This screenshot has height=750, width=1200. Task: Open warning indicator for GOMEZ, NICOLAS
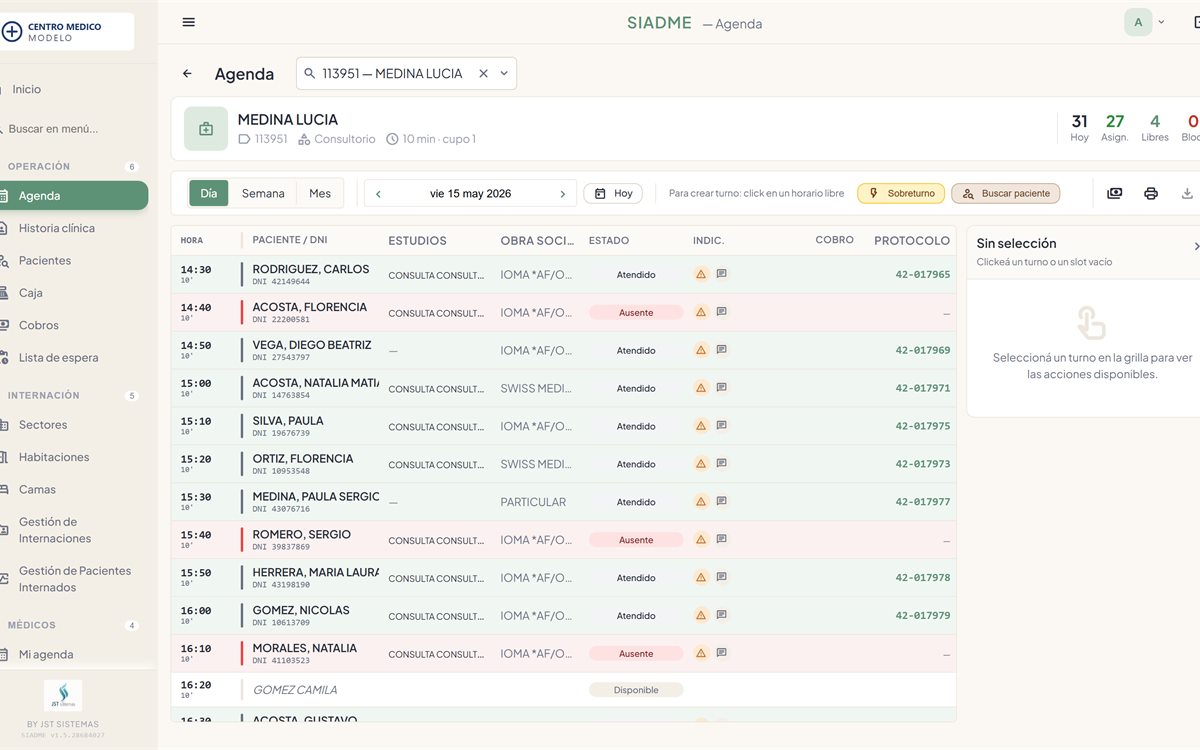pyautogui.click(x=701, y=616)
